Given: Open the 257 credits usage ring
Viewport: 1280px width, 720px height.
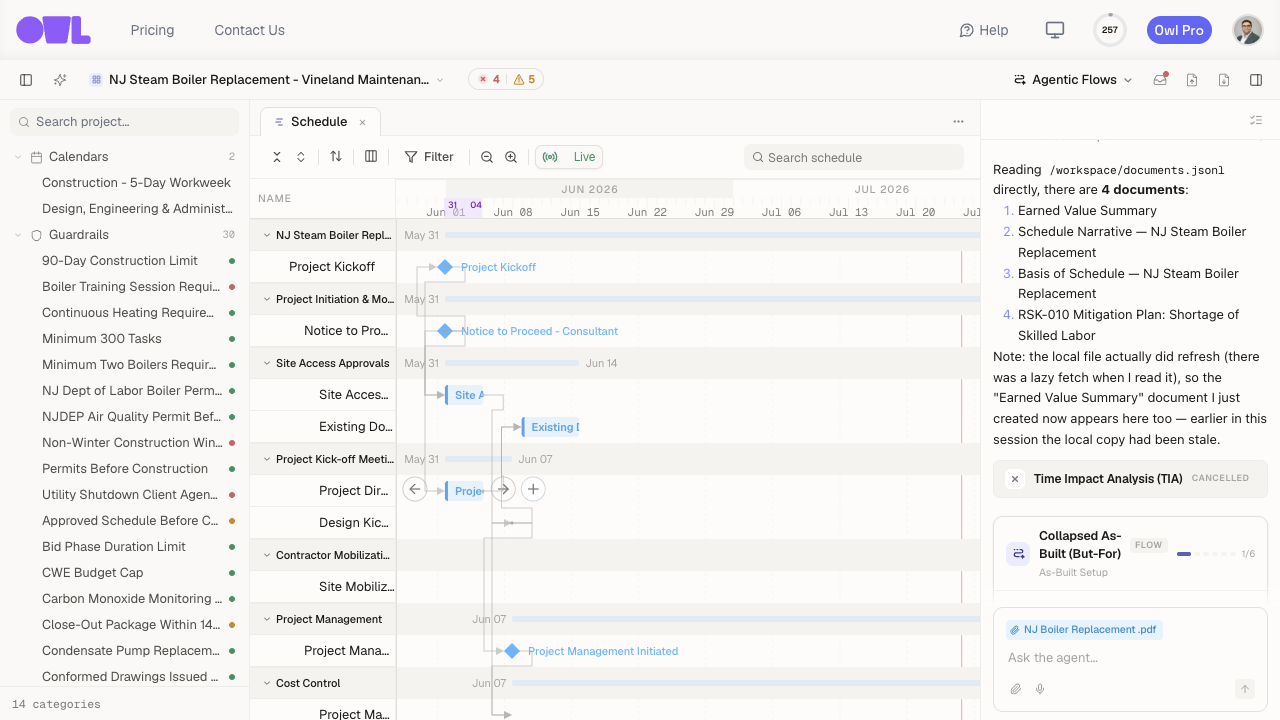Looking at the screenshot, I should pos(1110,30).
